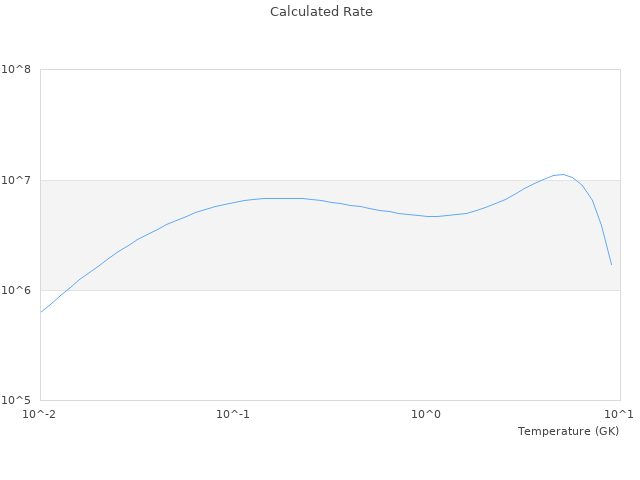Click the leftmost start of the curve

[x=41, y=312]
